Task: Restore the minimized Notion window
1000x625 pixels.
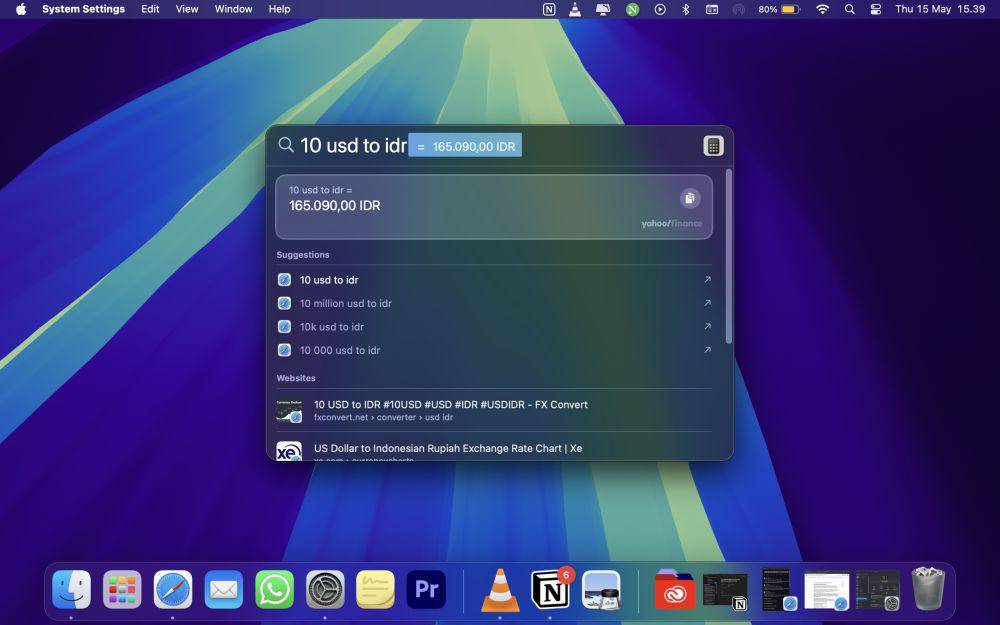Action: pyautogui.click(x=725, y=590)
